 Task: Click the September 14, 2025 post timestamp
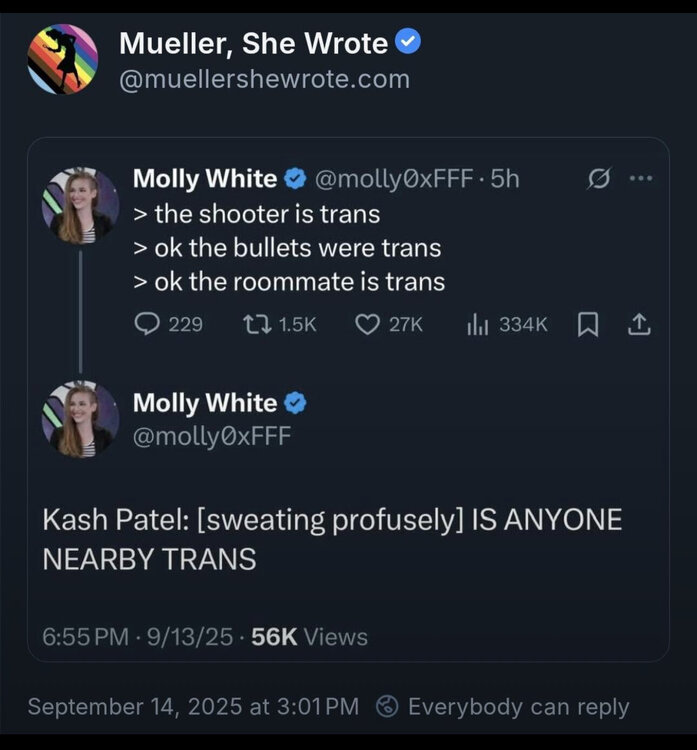193,707
